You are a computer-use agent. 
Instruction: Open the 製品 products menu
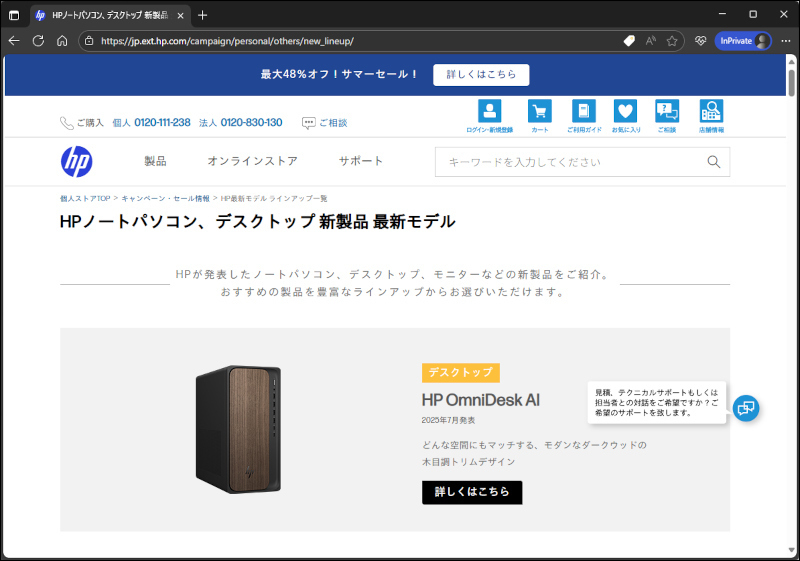(x=155, y=161)
